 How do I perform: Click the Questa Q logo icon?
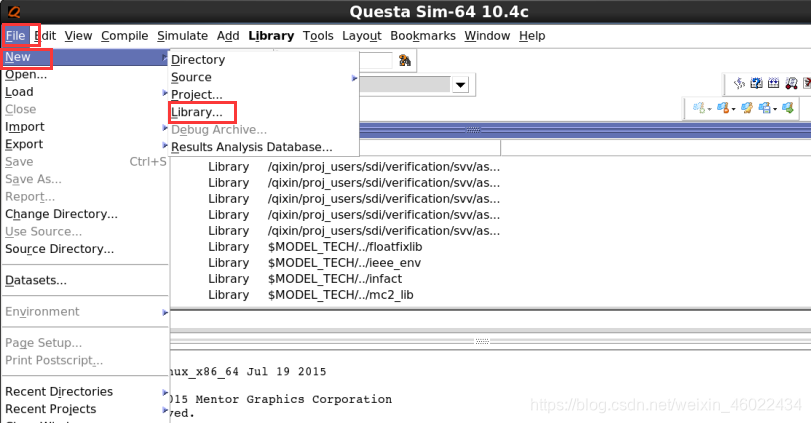coord(14,11)
